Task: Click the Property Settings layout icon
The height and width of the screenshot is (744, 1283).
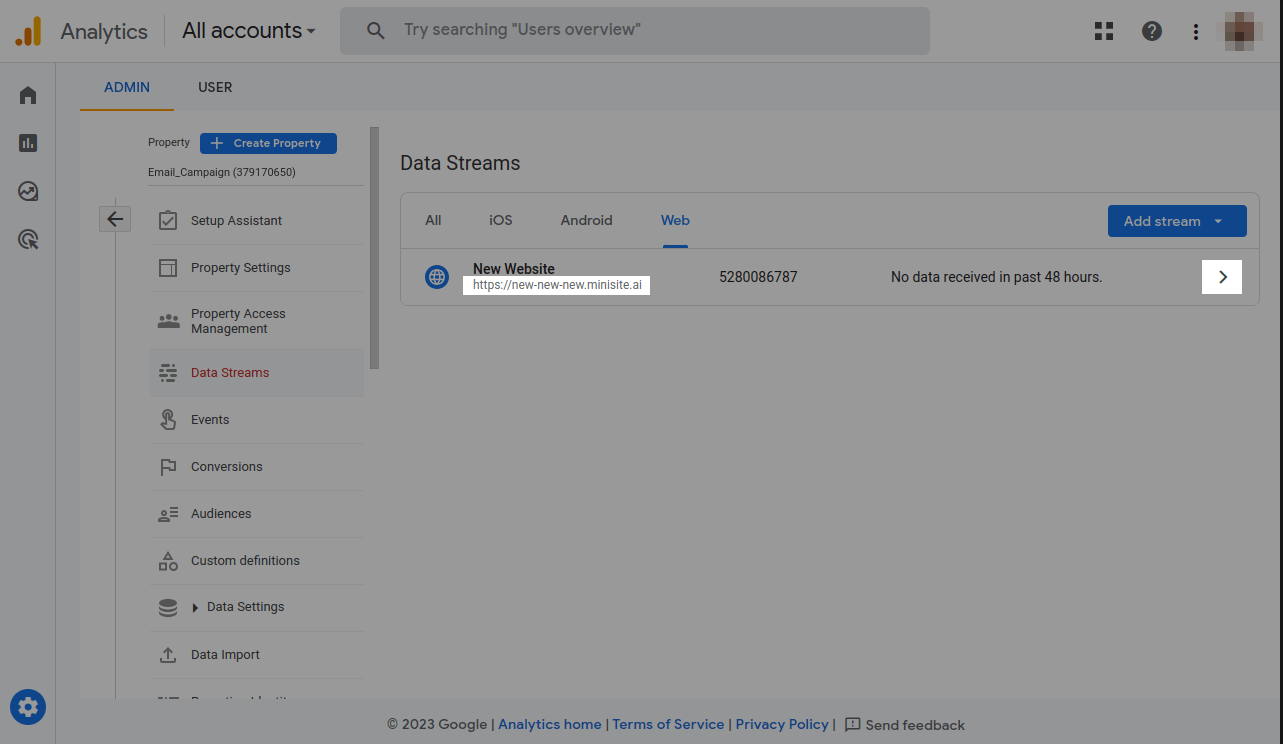Action: 168,267
